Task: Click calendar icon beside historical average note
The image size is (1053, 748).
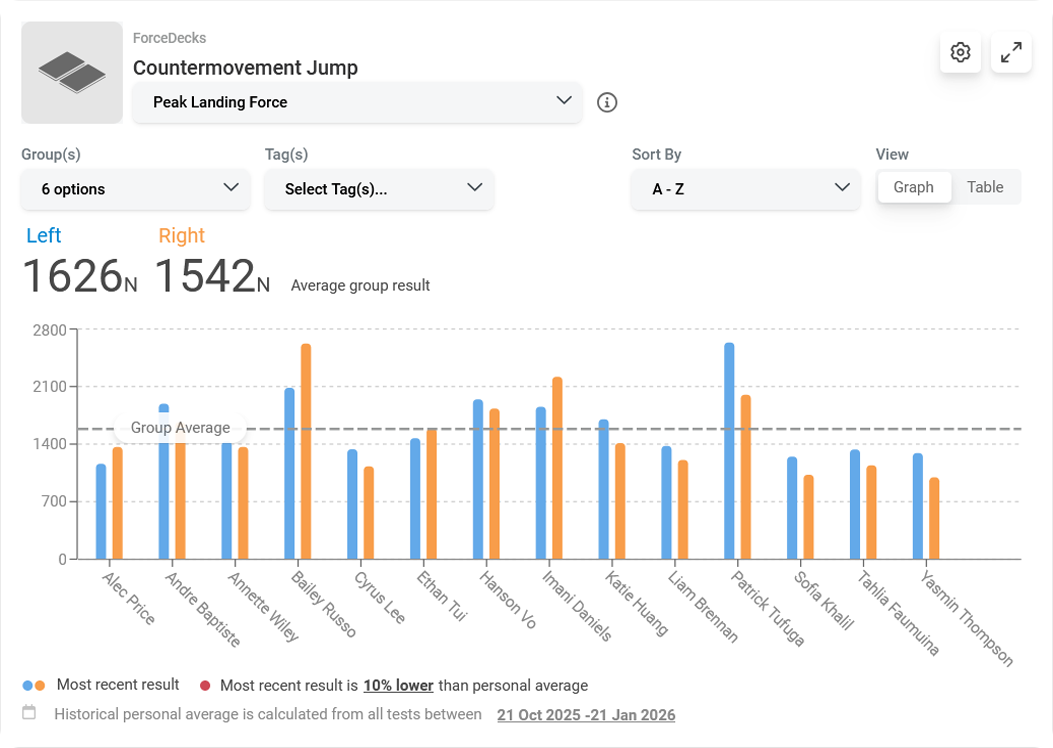Action: [29, 712]
